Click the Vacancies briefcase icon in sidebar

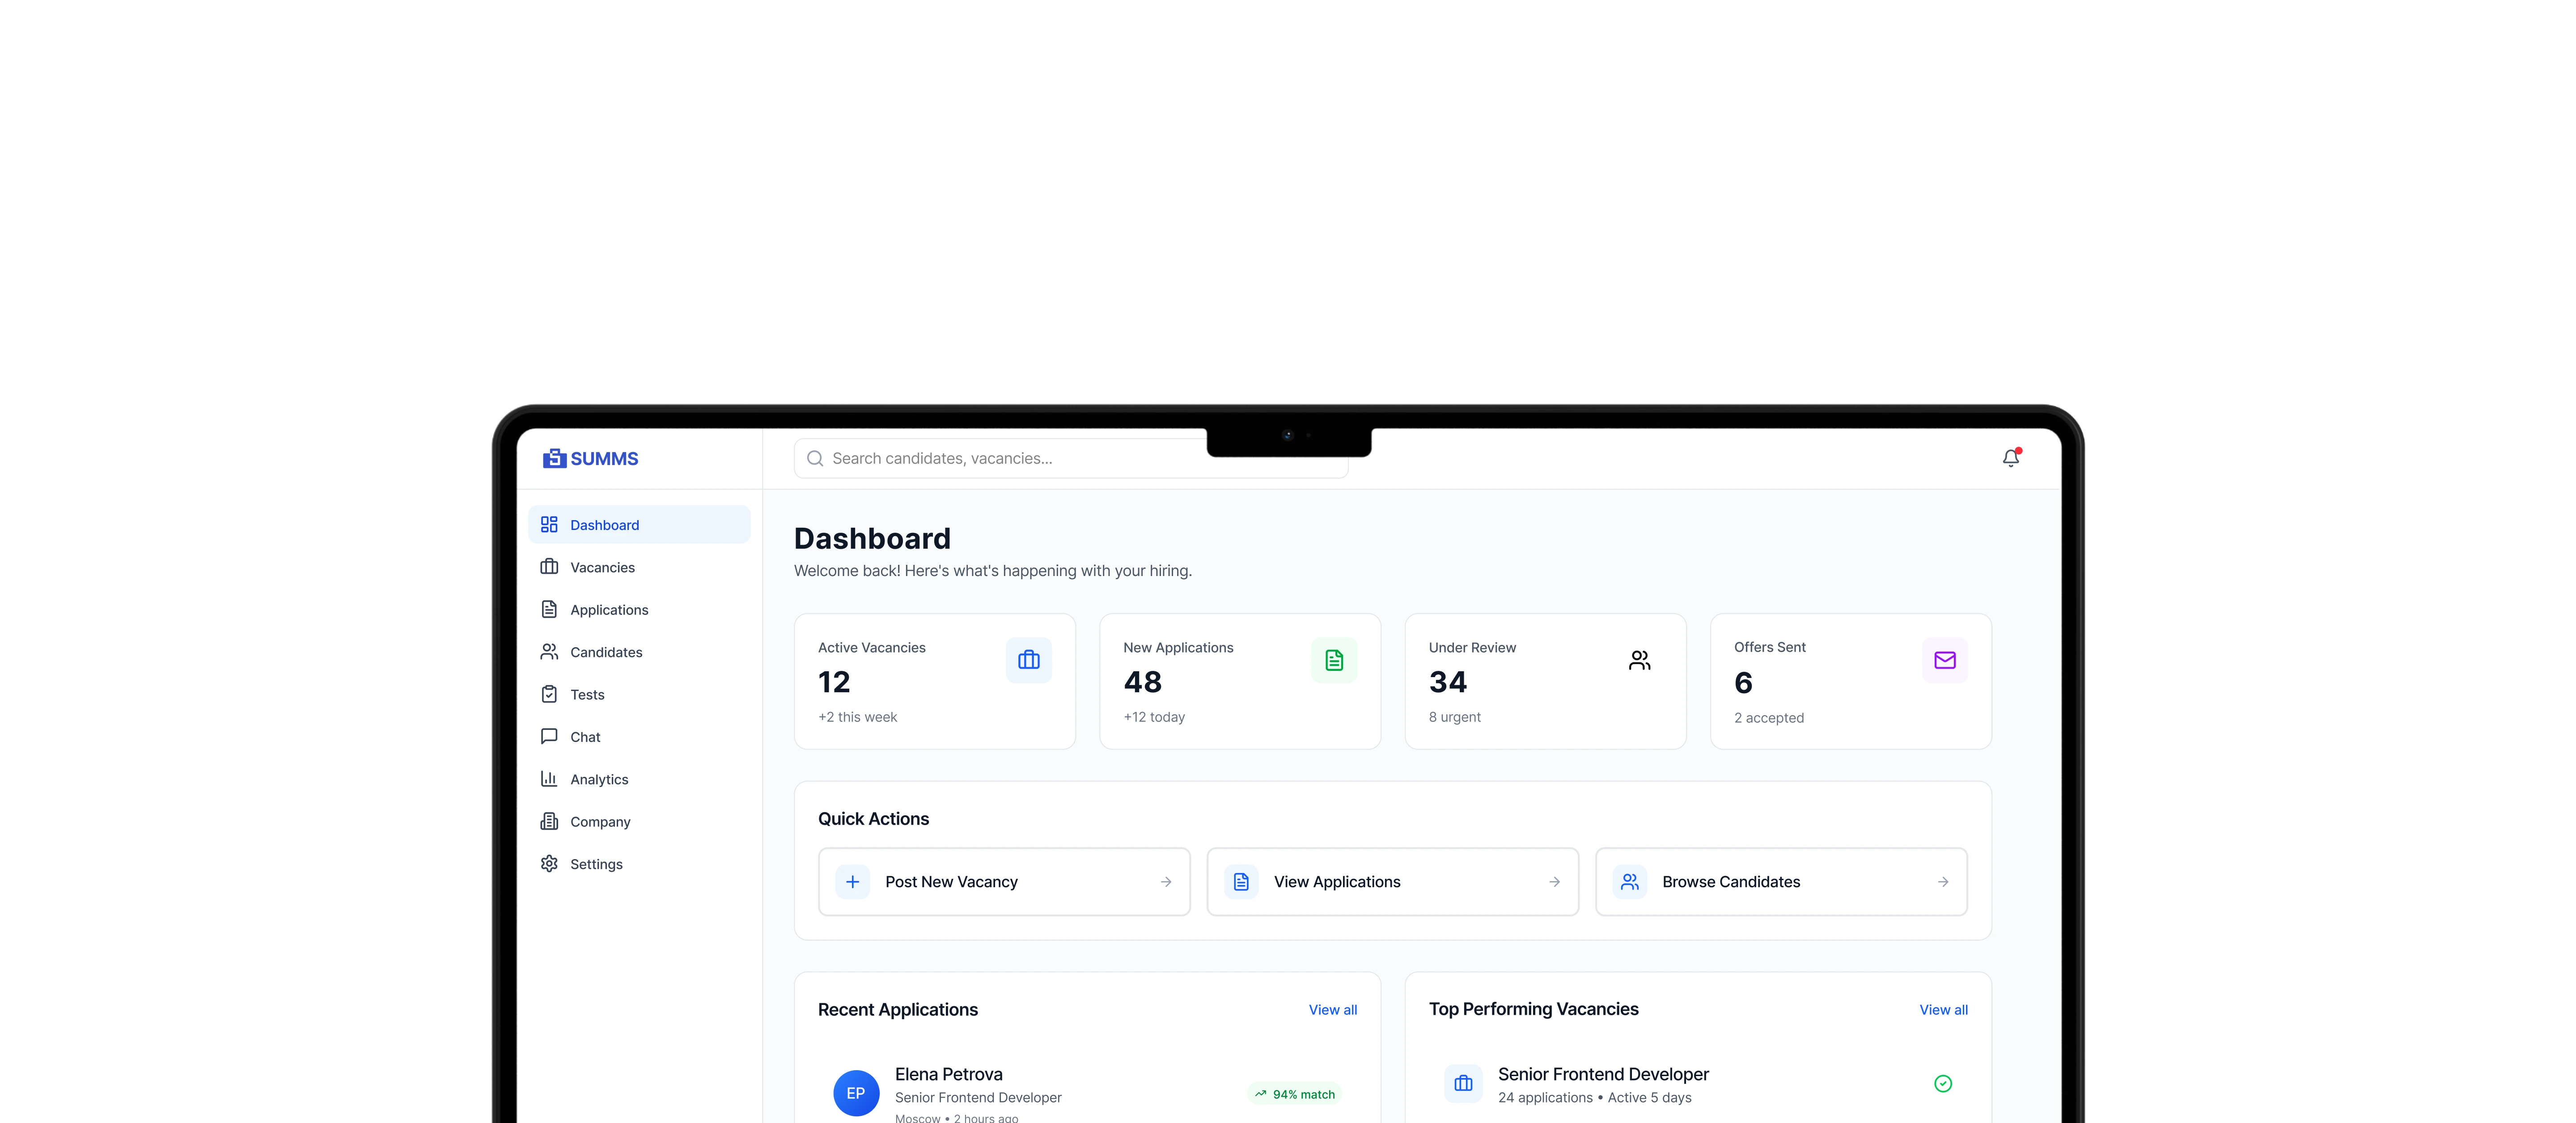pos(549,567)
